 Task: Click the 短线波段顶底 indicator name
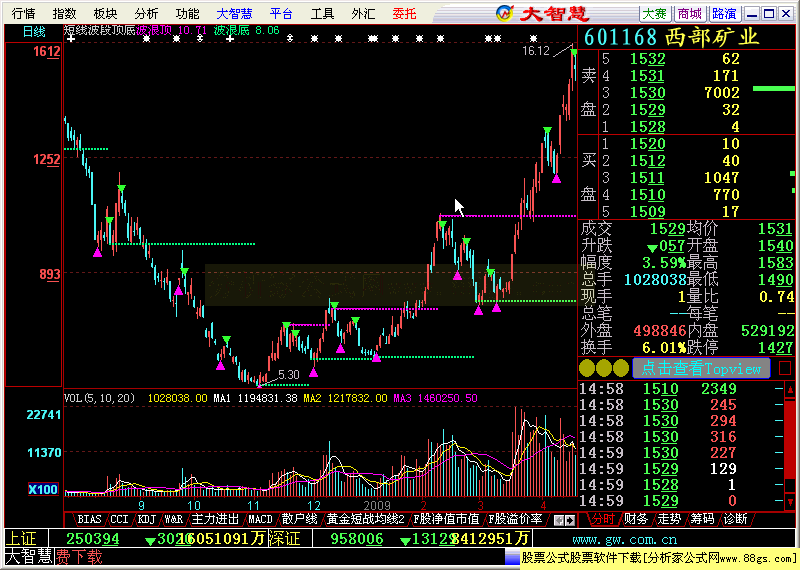point(99,30)
